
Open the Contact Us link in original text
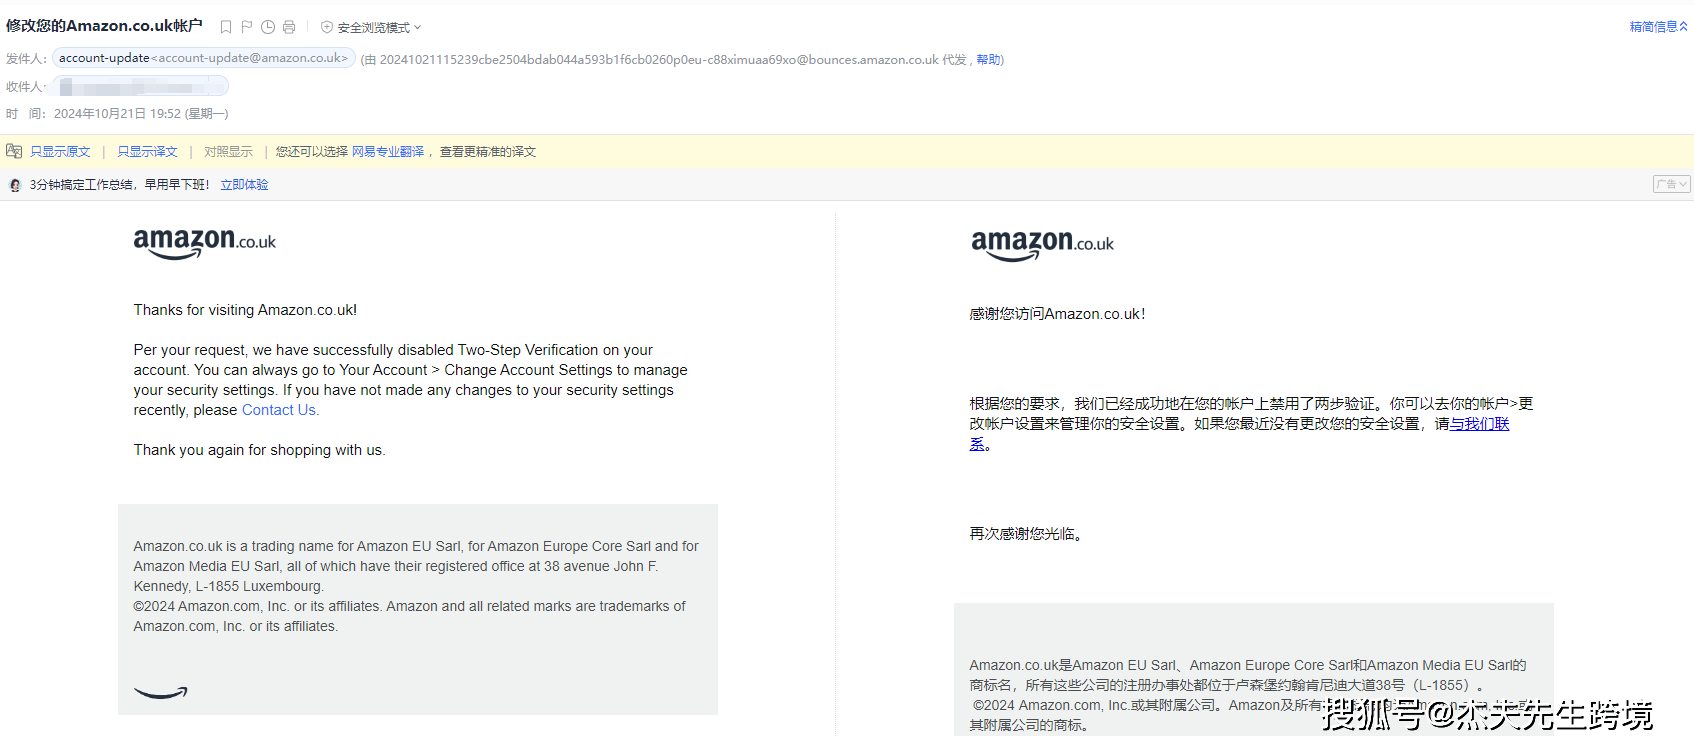279,410
